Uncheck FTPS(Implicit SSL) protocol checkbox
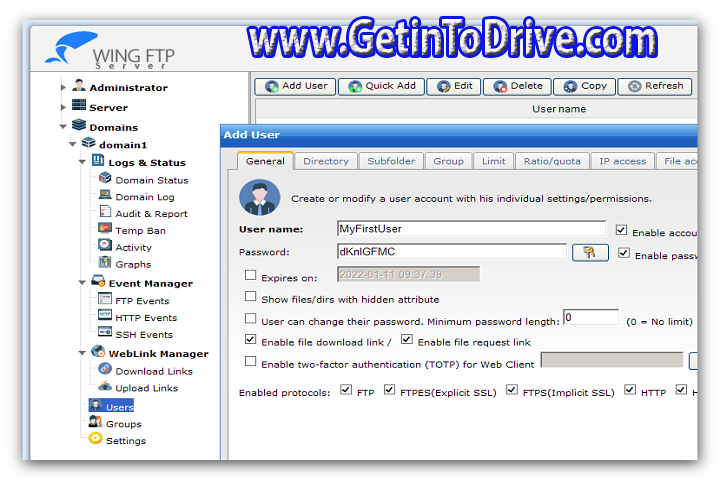The height and width of the screenshot is (480, 720). [512, 390]
